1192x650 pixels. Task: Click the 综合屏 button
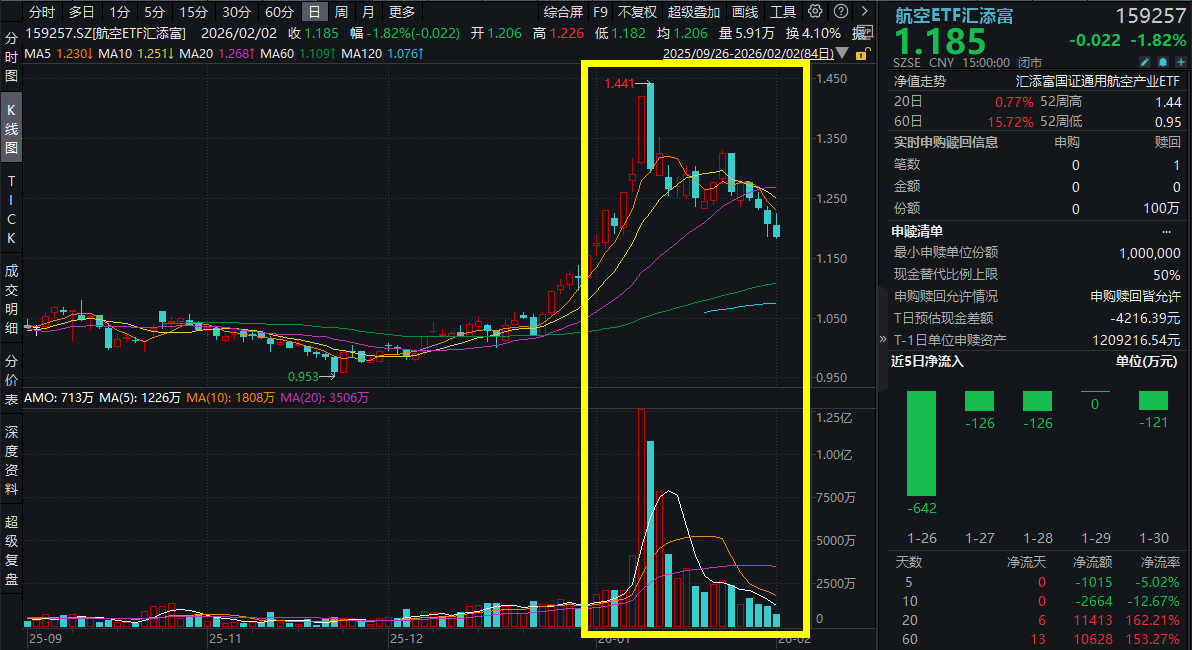click(x=561, y=12)
